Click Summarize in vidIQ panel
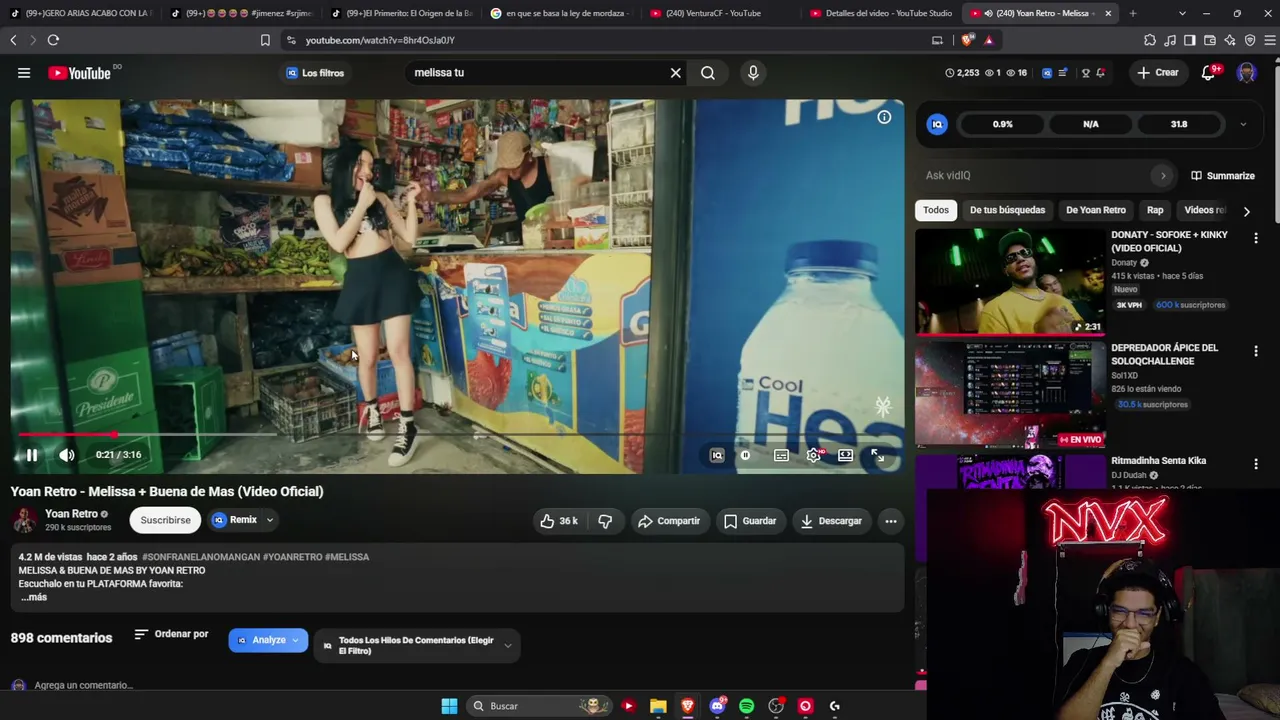Viewport: 1280px width, 720px height. click(x=1222, y=176)
